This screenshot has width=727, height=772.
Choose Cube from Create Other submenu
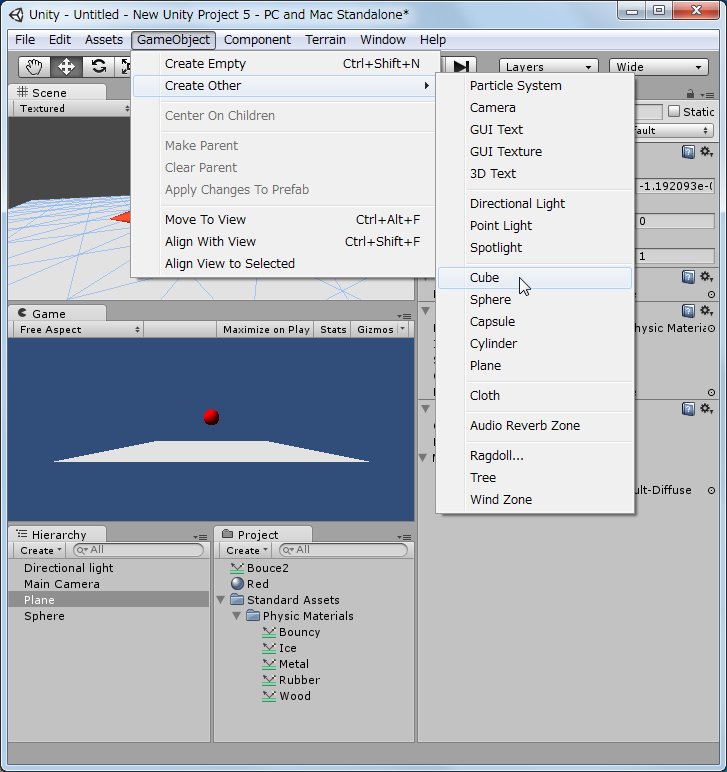point(535,278)
